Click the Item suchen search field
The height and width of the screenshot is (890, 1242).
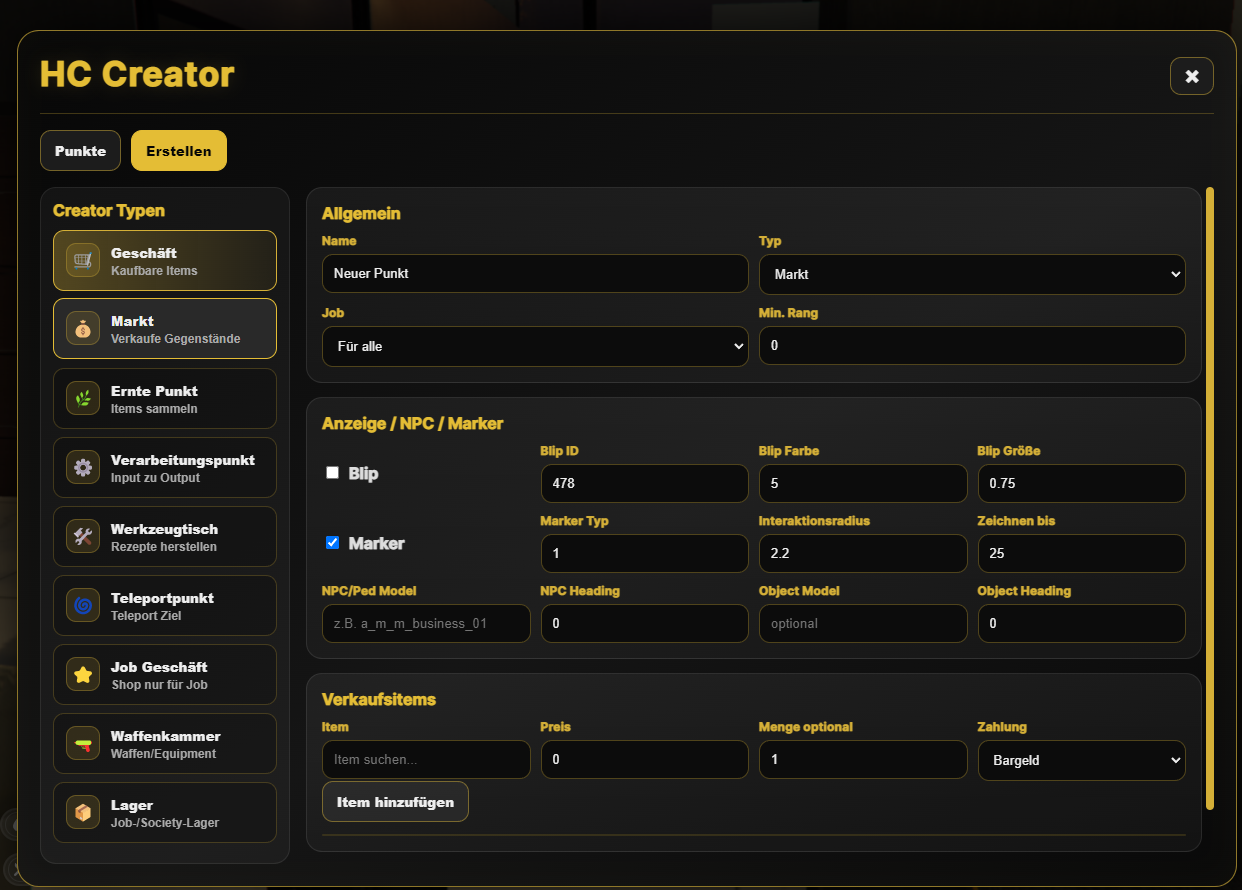tap(426, 760)
